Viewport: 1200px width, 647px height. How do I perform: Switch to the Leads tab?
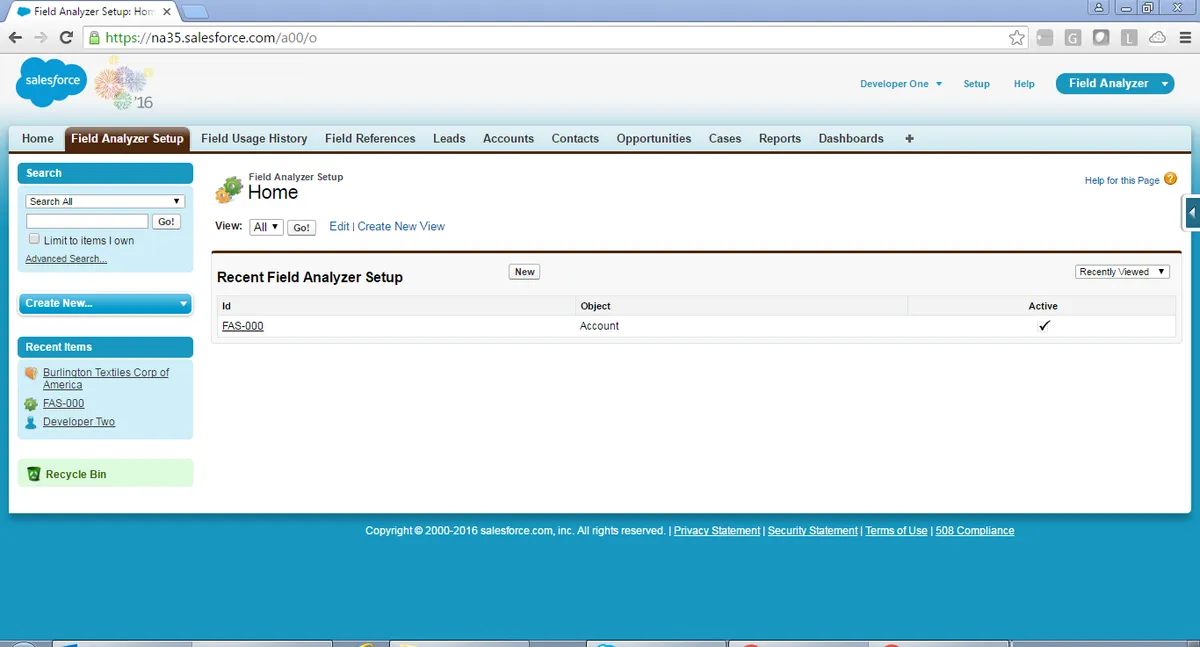[449, 139]
